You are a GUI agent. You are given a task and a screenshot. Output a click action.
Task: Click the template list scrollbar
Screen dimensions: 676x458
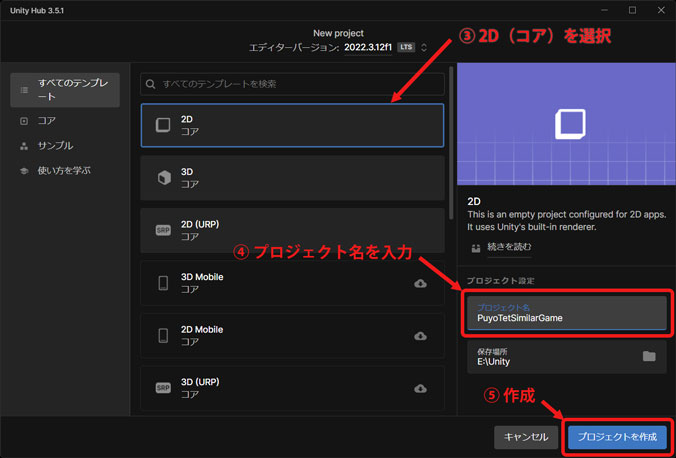451,142
